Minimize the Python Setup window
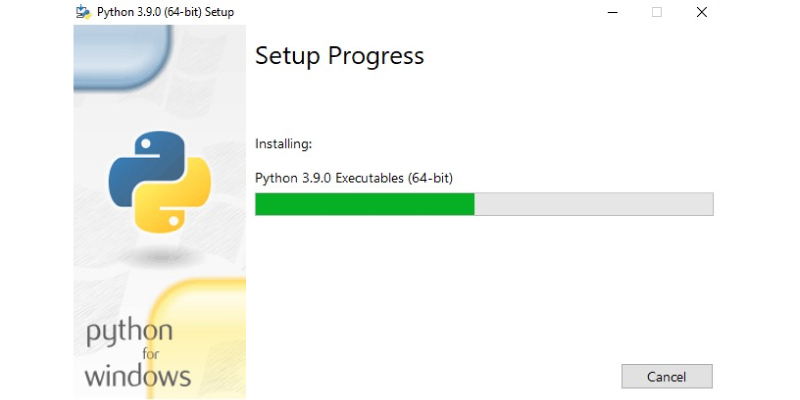 (x=613, y=12)
